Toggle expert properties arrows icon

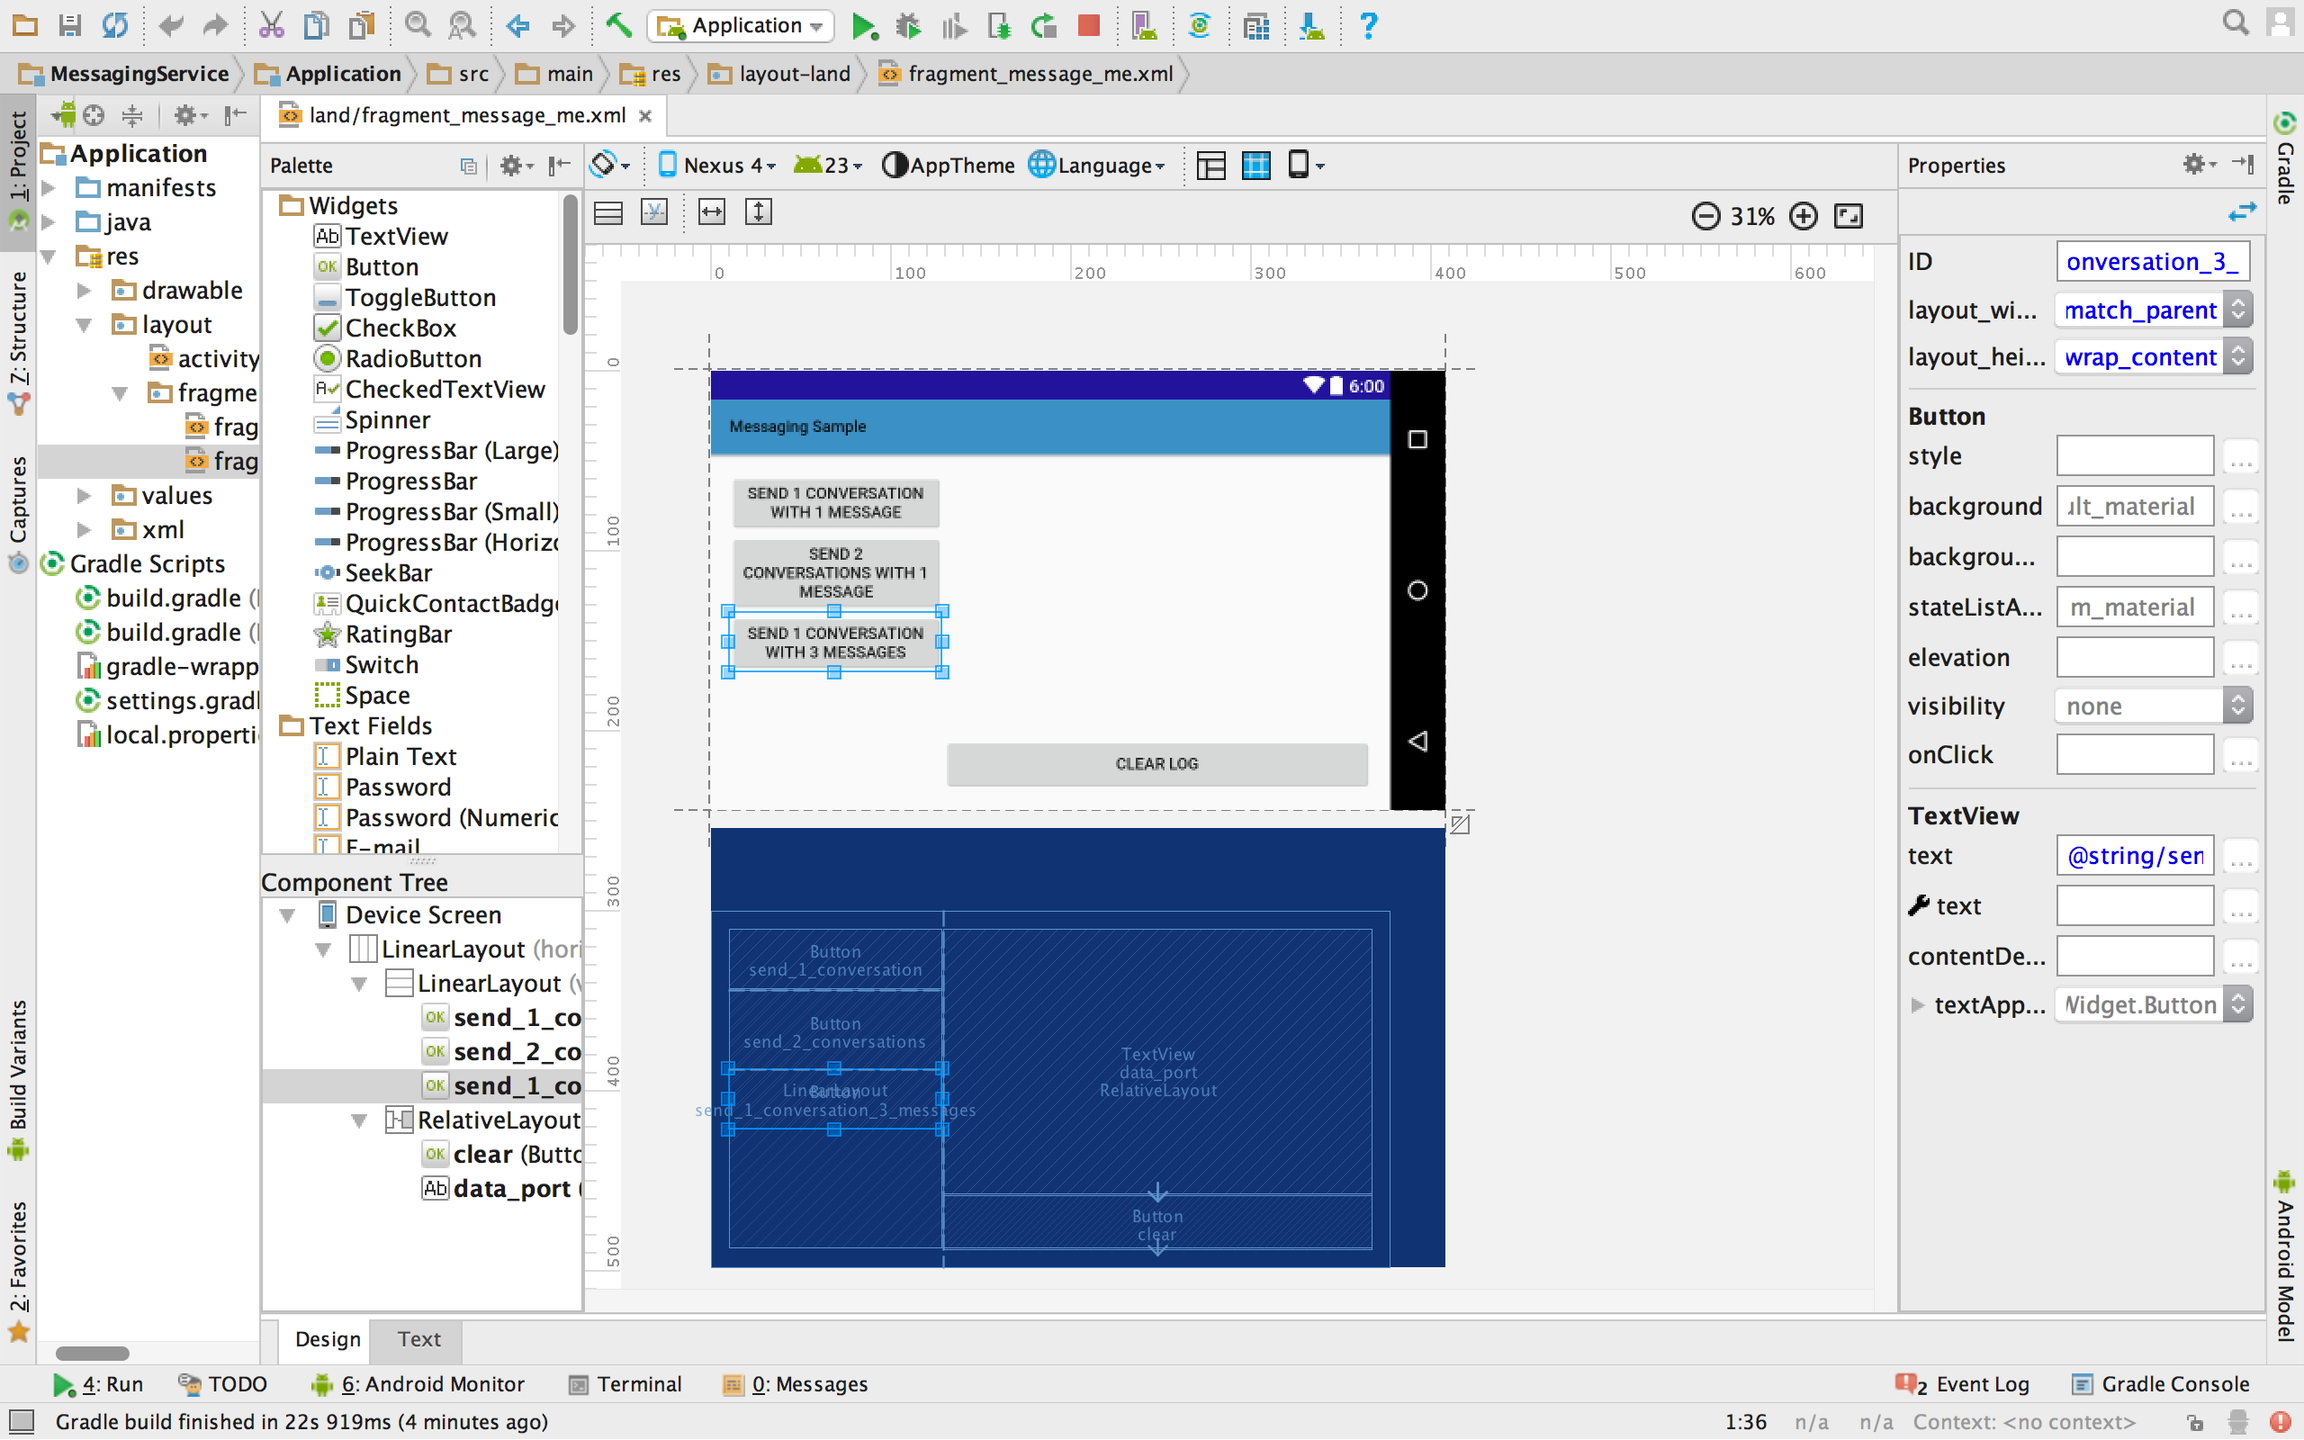click(x=2242, y=211)
